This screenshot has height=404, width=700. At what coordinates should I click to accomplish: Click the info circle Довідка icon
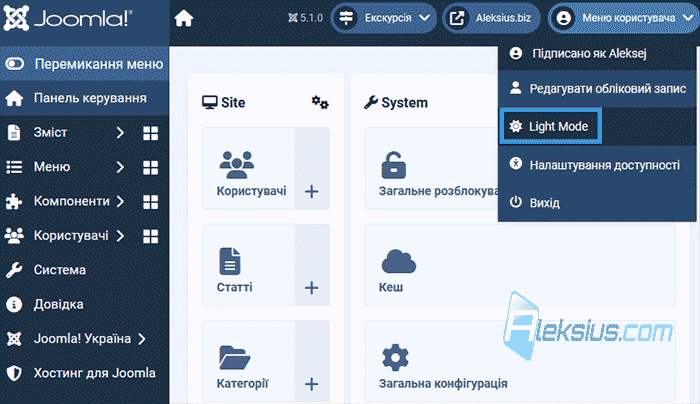pyautogui.click(x=14, y=304)
